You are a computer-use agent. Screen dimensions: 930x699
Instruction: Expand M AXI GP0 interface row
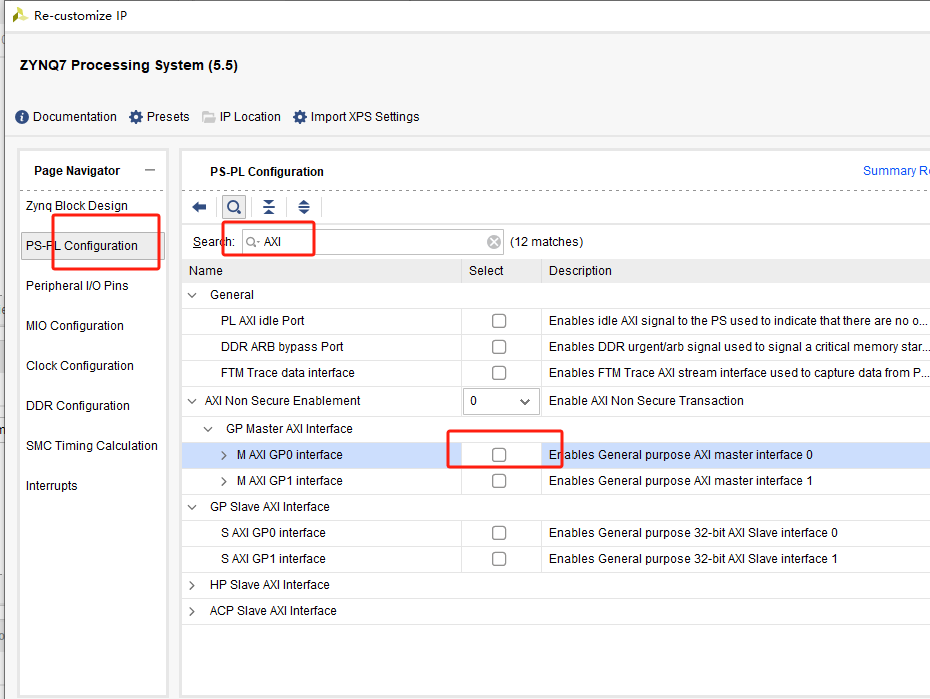224,455
